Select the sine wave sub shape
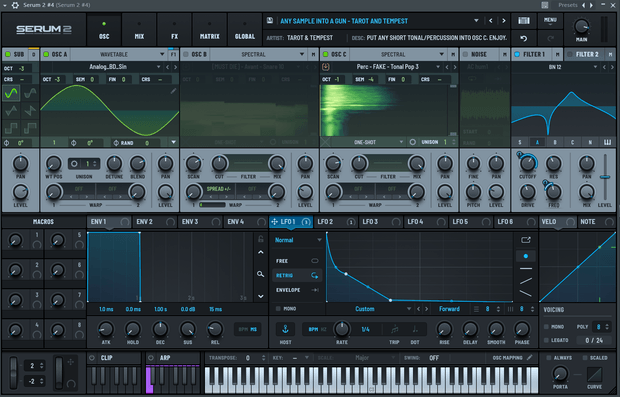Viewport: 620px width, 397px height. 11,93
